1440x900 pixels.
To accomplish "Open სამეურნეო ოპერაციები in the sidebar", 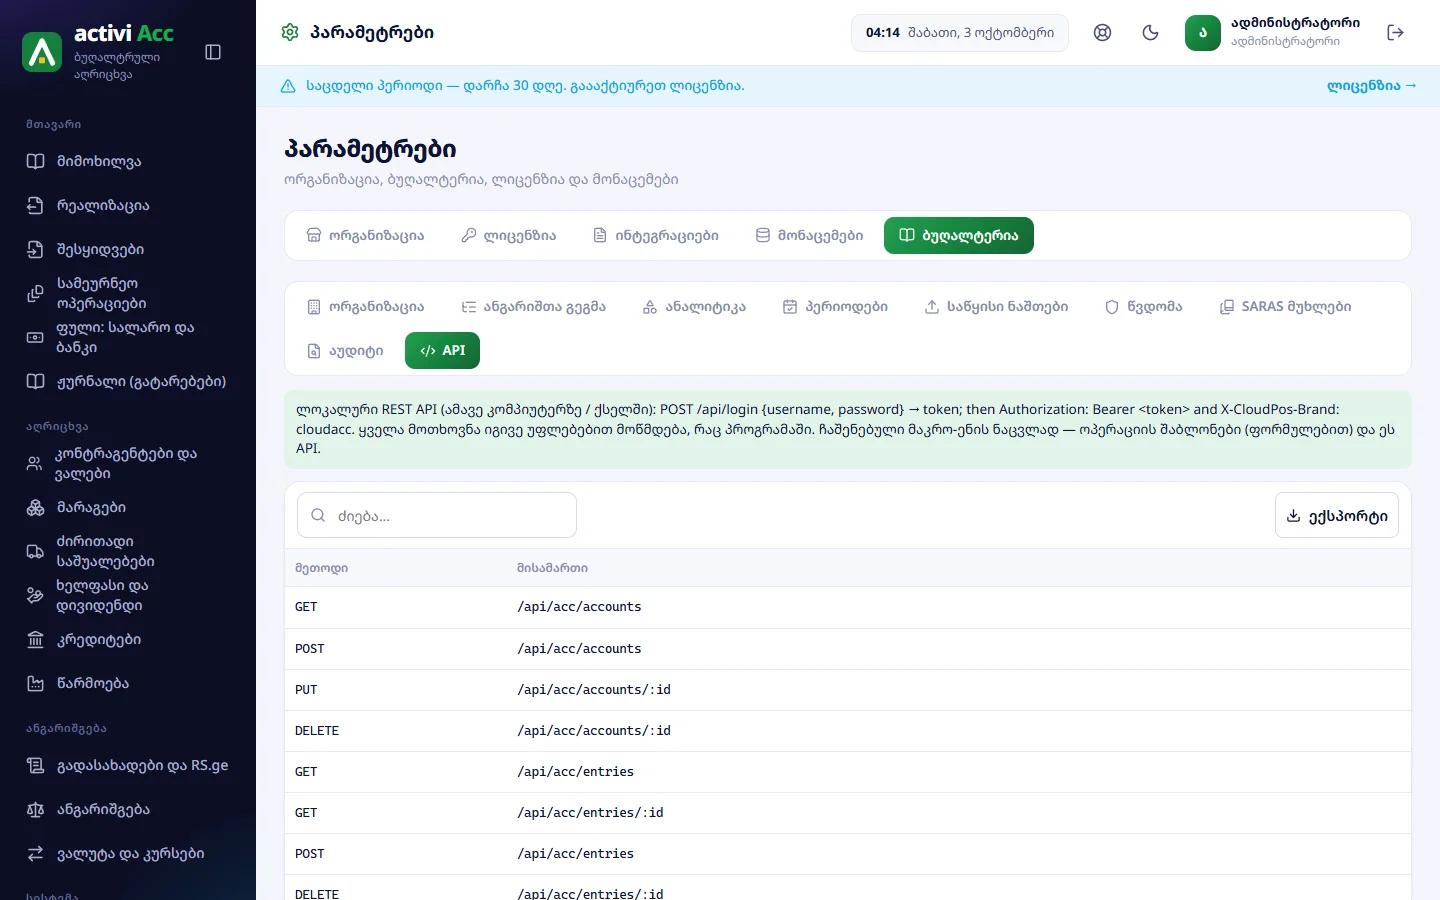I will pyautogui.click(x=128, y=293).
